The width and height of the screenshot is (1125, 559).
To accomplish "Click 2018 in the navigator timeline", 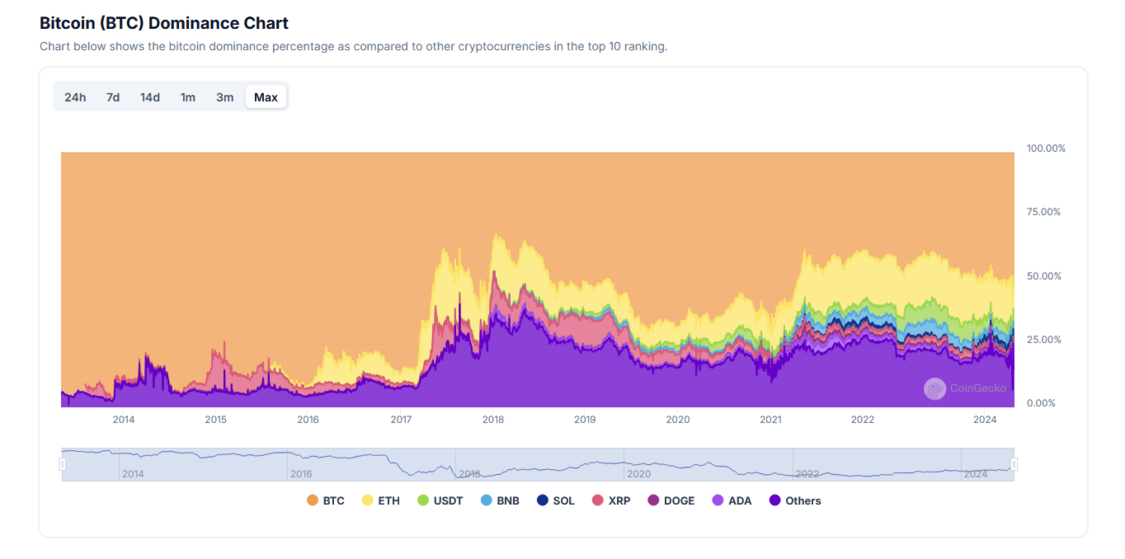I will [x=469, y=474].
